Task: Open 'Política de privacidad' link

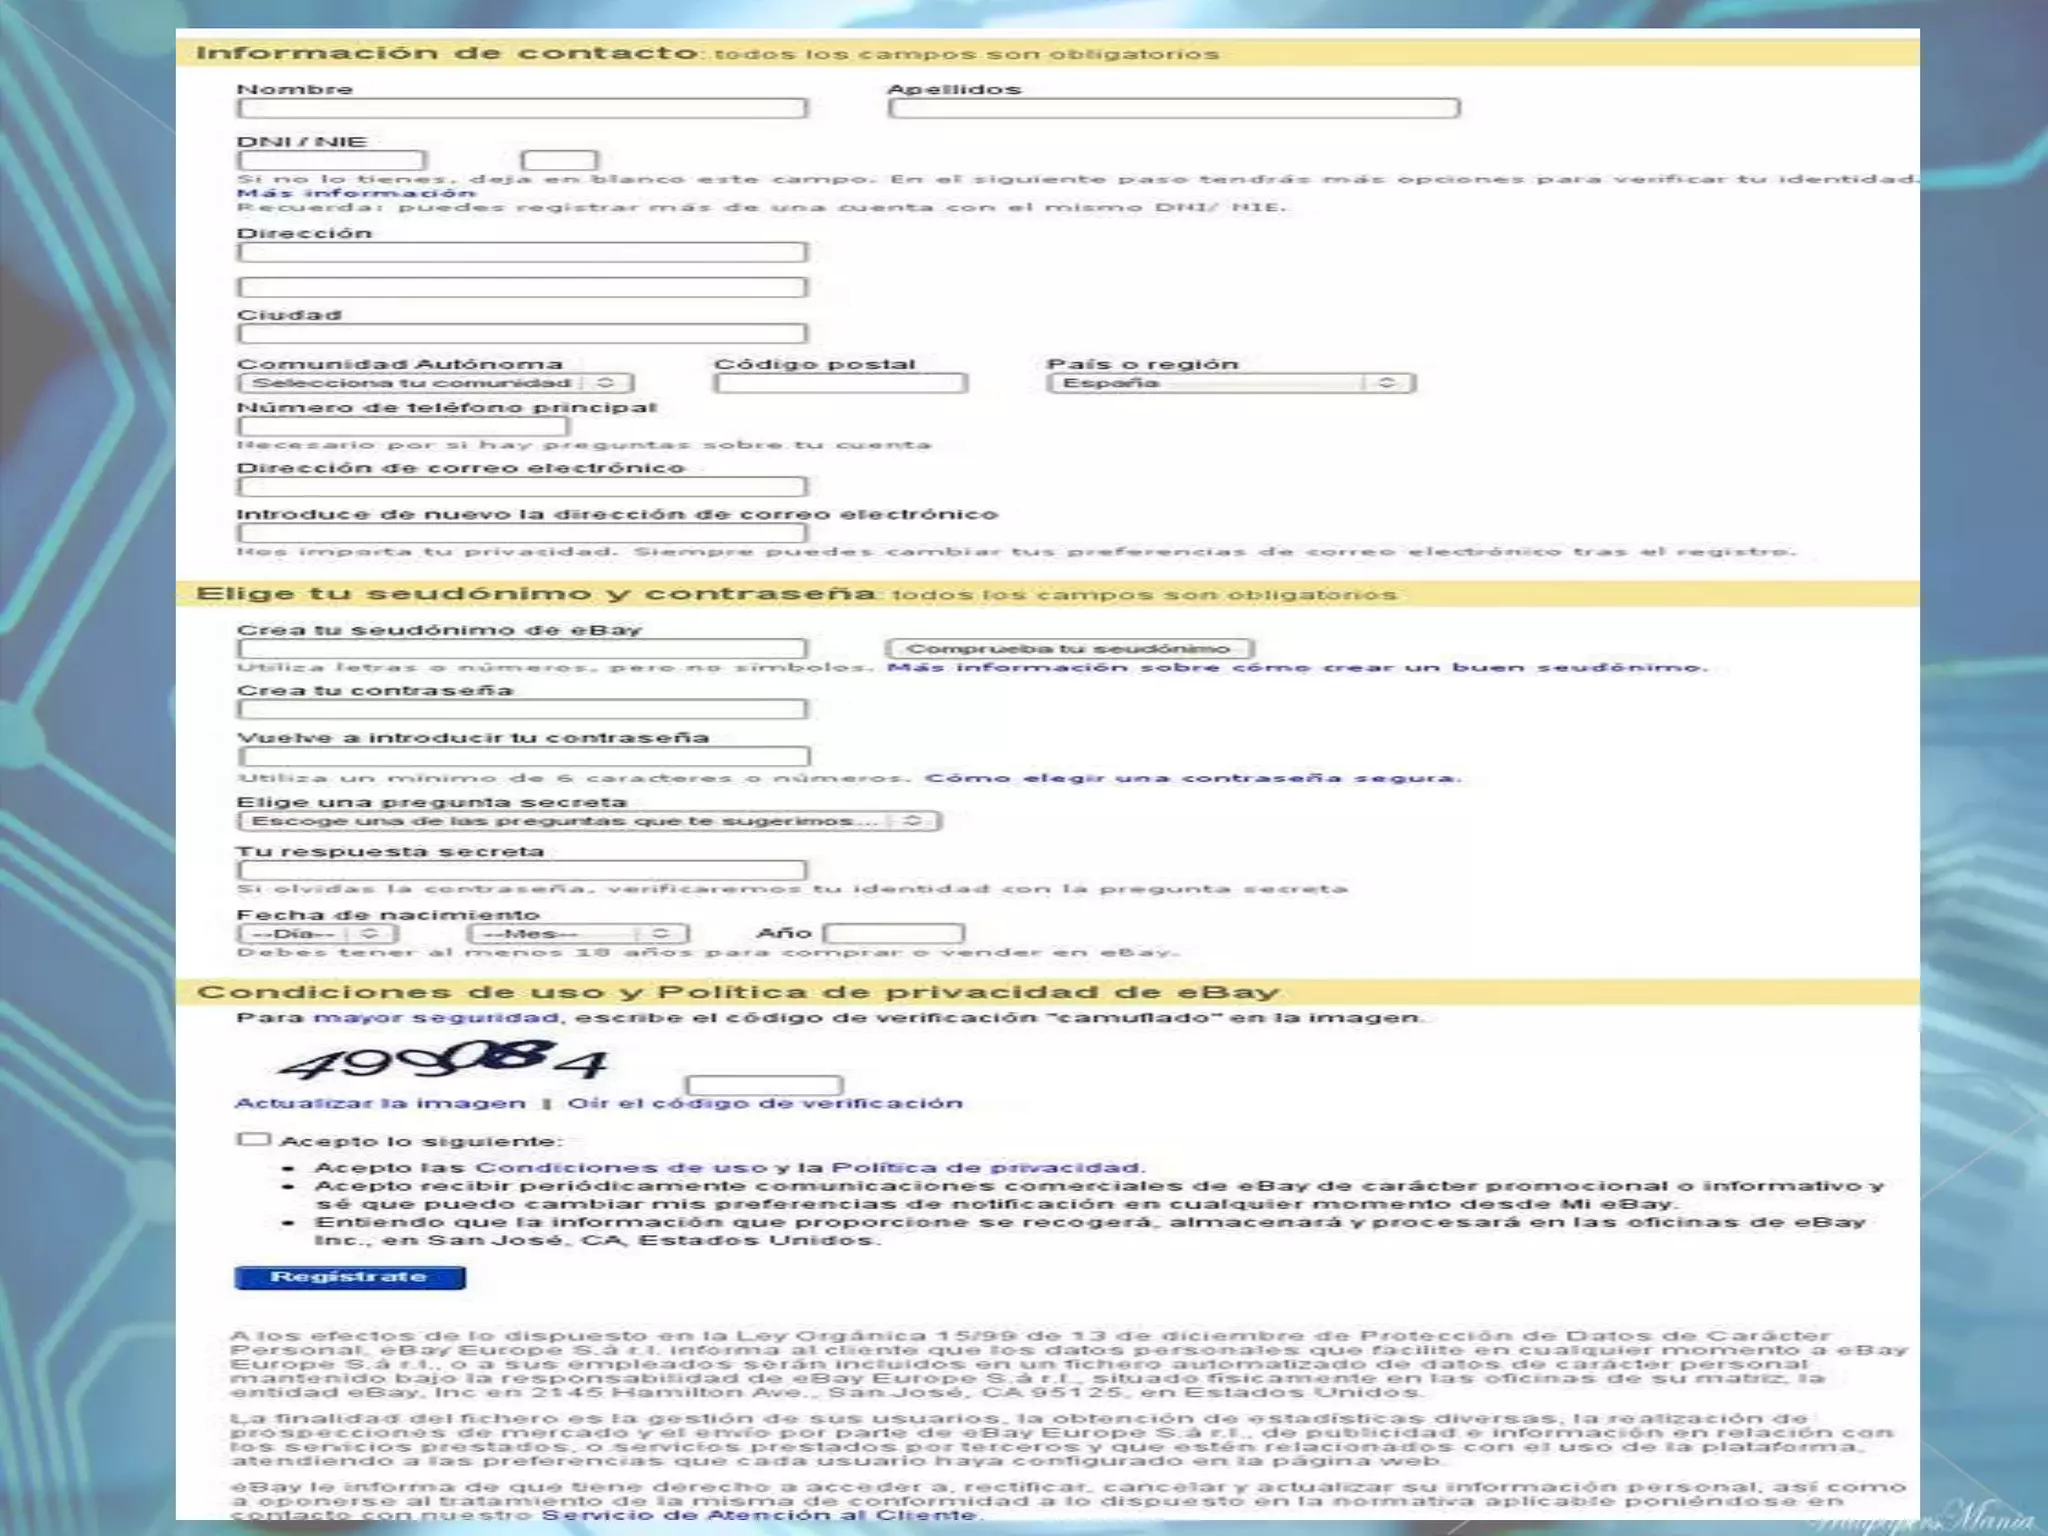Action: click(x=985, y=1167)
